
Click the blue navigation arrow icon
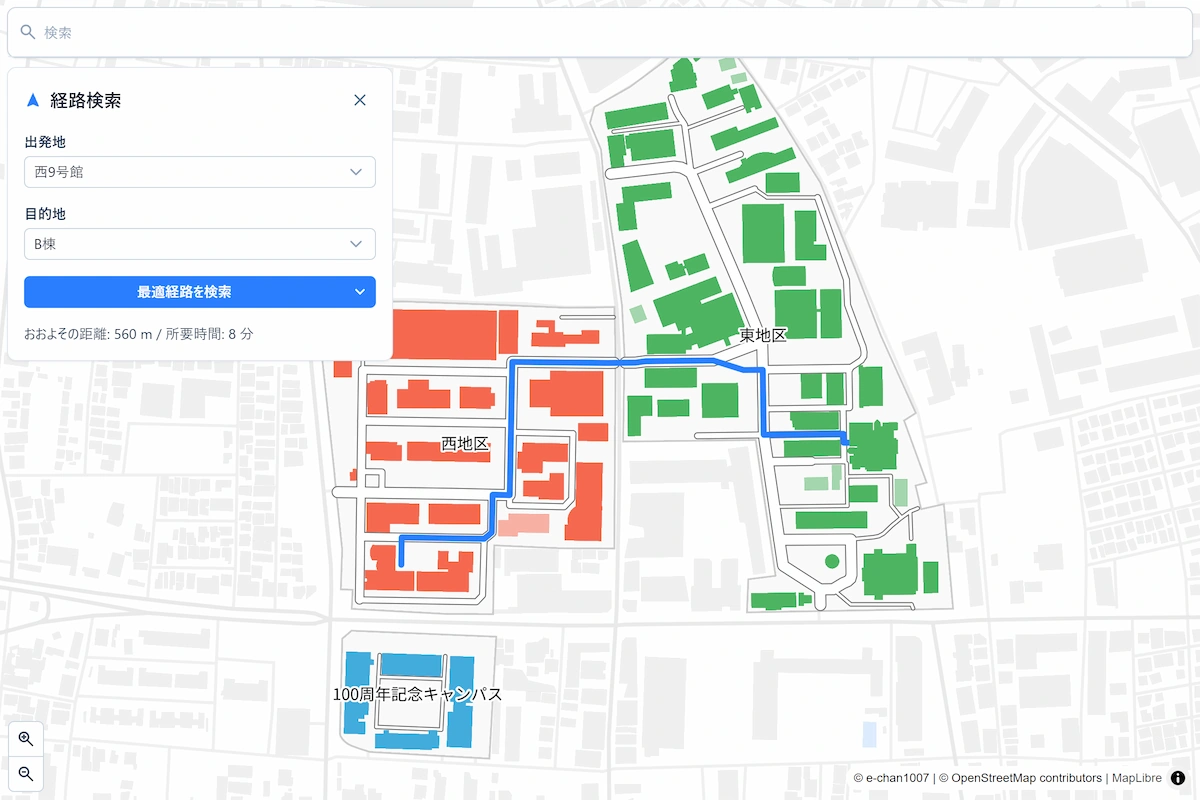[x=33, y=100]
